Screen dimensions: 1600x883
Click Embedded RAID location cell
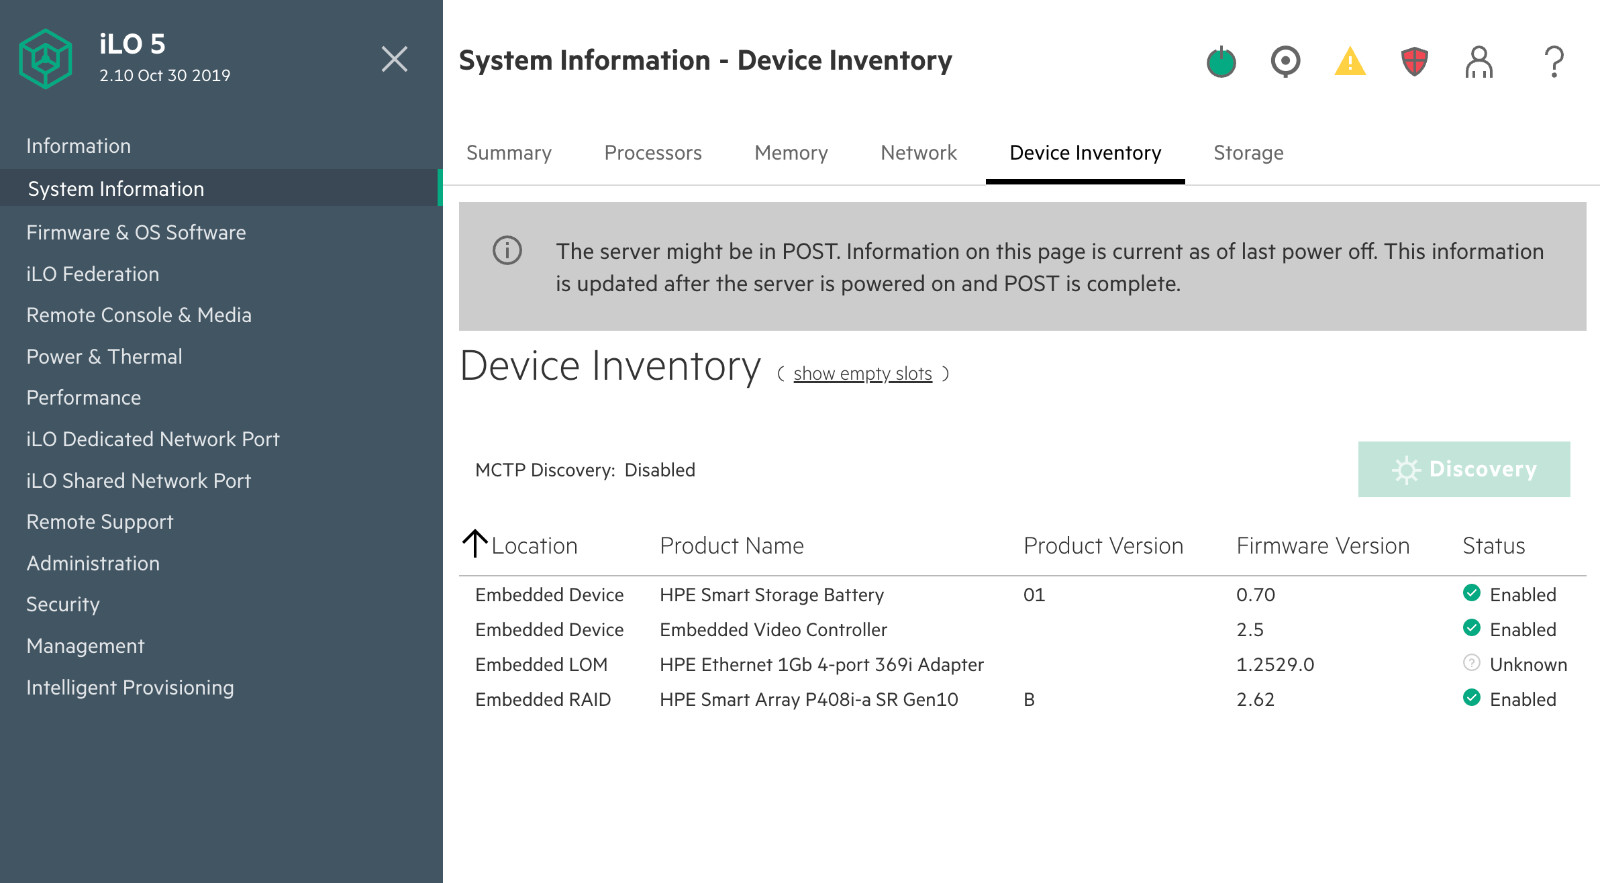(543, 700)
